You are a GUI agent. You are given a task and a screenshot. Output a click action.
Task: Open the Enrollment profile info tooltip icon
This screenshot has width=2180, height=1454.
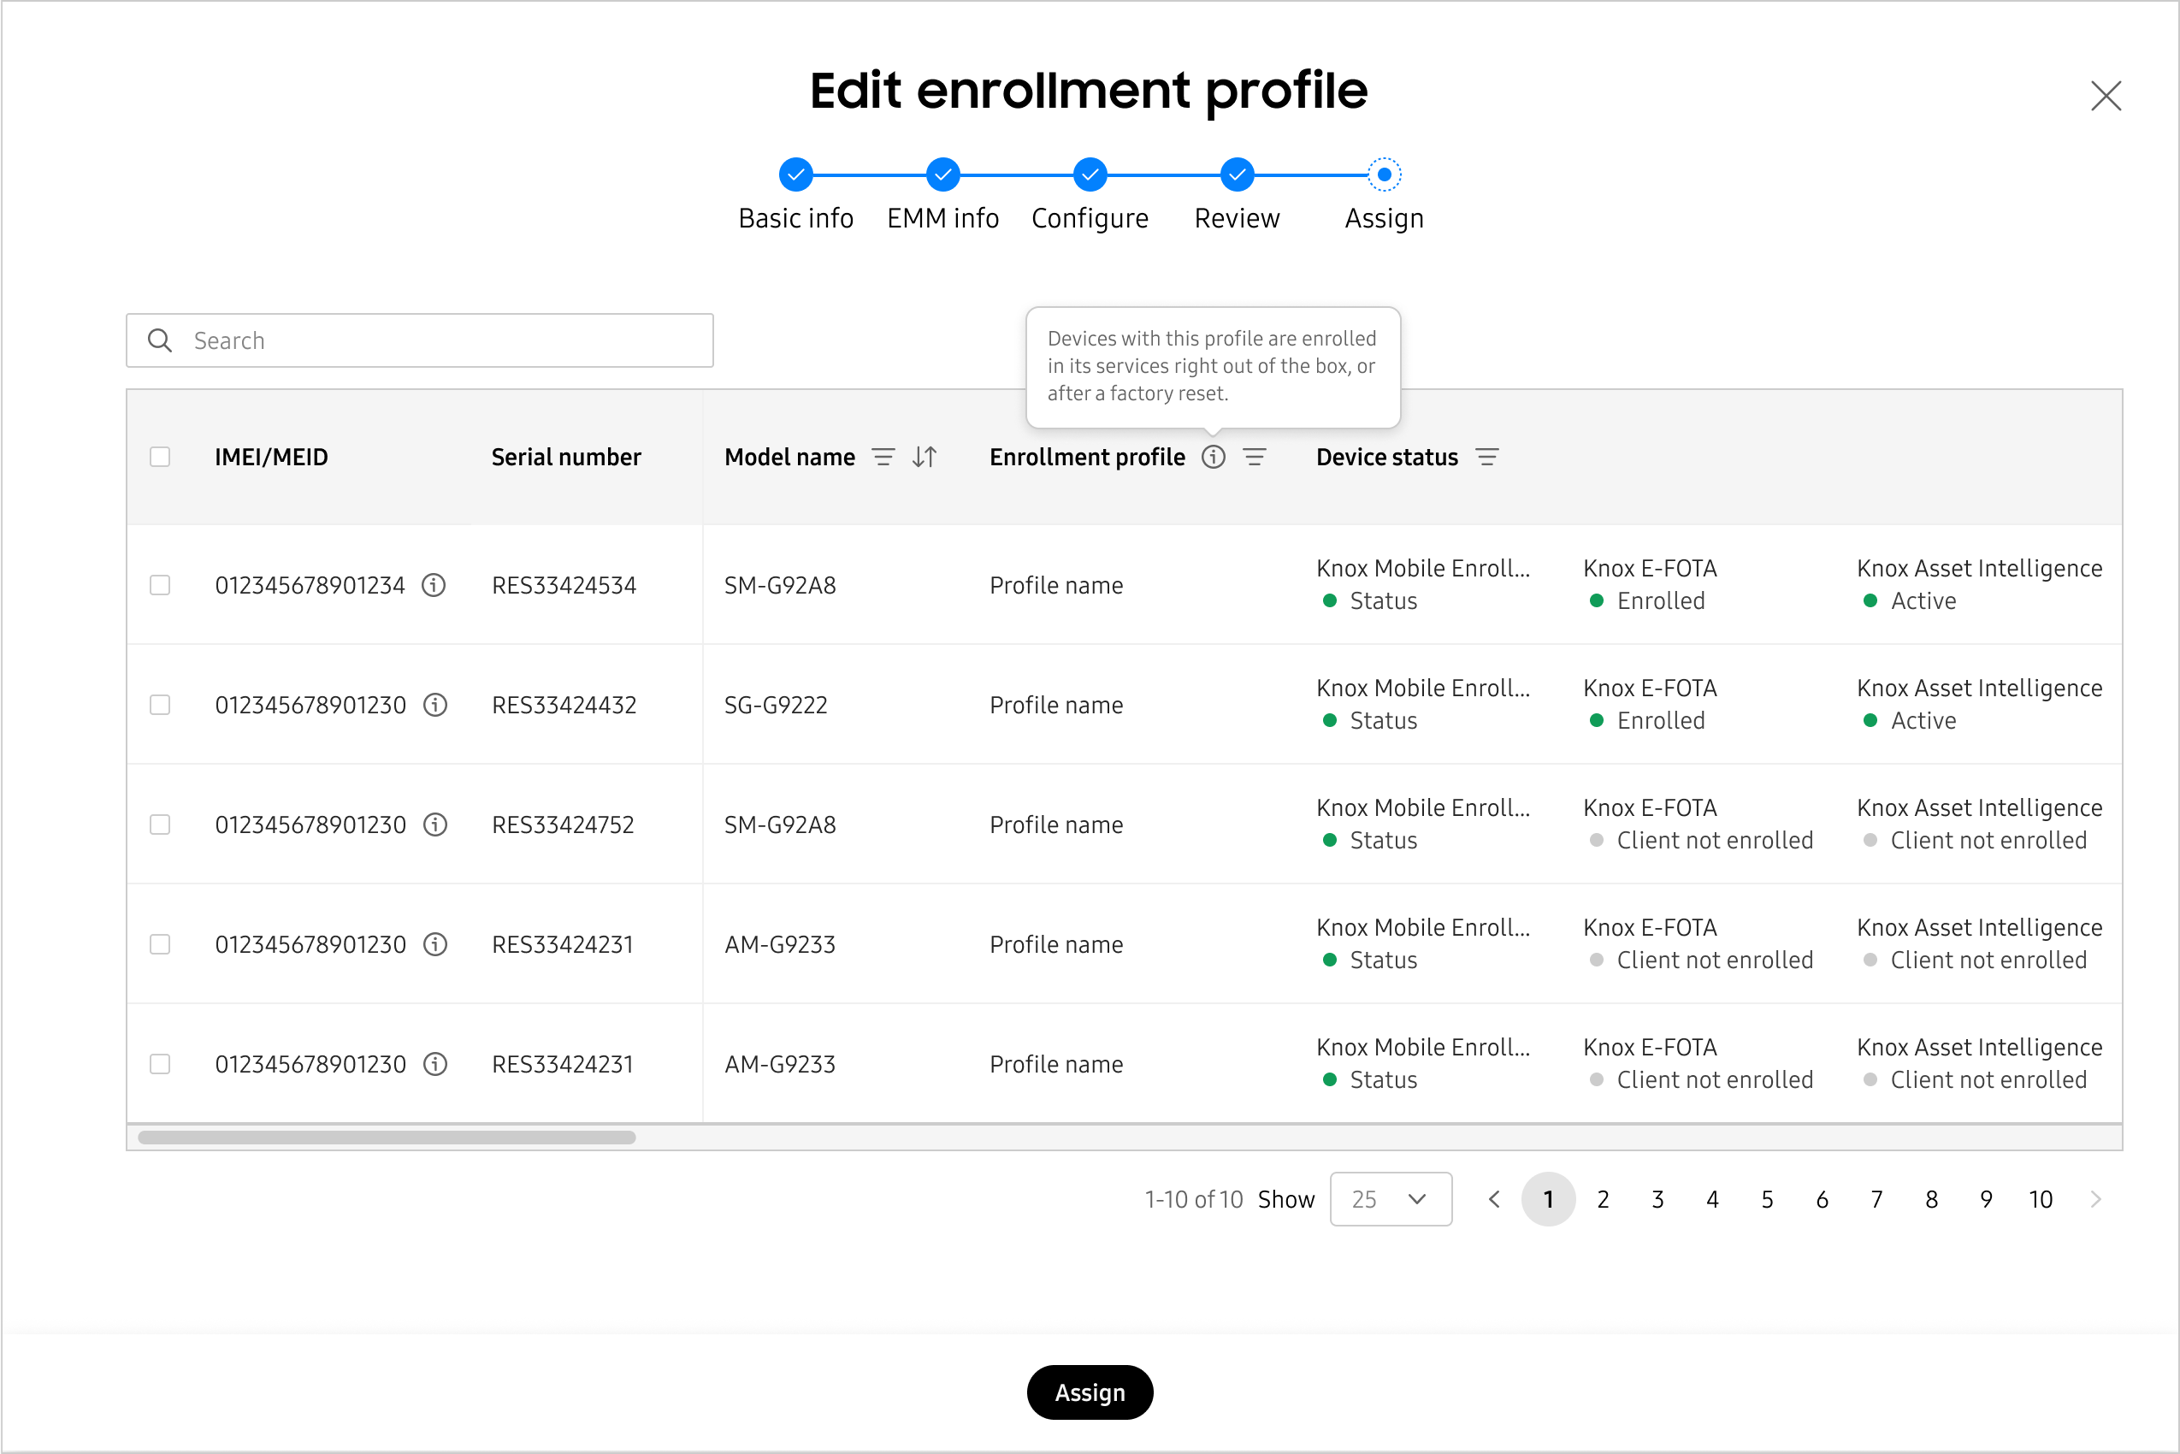tap(1213, 457)
